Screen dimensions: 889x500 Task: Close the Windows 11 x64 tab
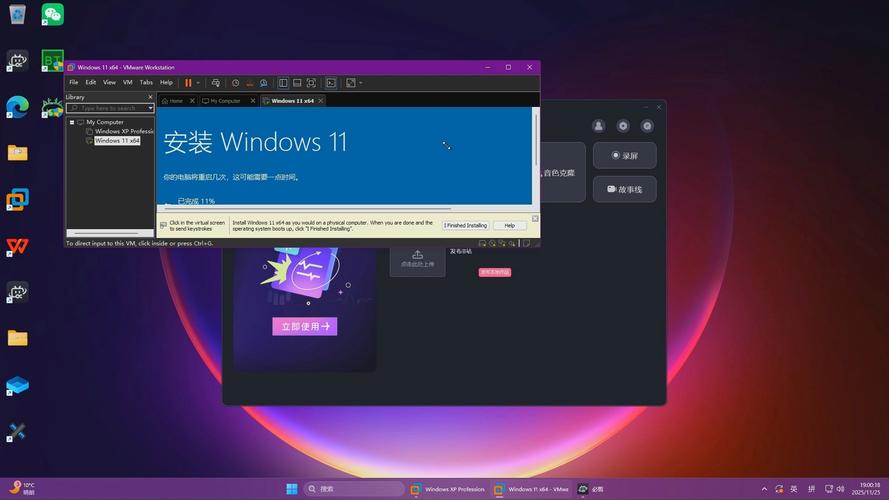320,101
